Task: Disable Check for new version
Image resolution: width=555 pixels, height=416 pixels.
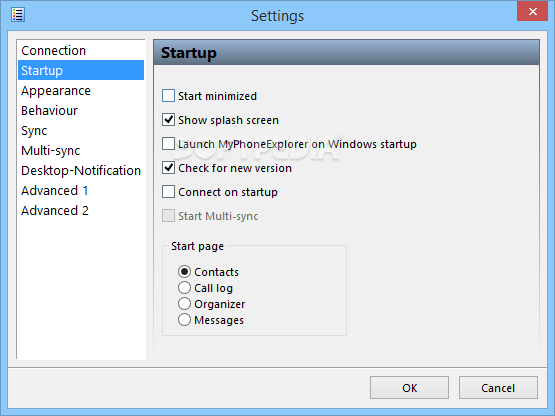Action: [x=168, y=168]
